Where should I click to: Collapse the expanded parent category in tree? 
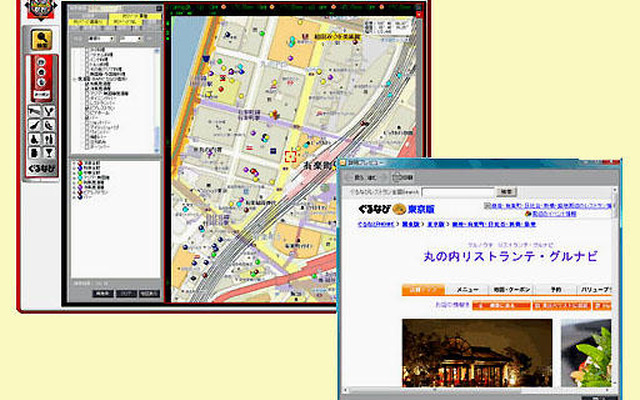point(74,79)
